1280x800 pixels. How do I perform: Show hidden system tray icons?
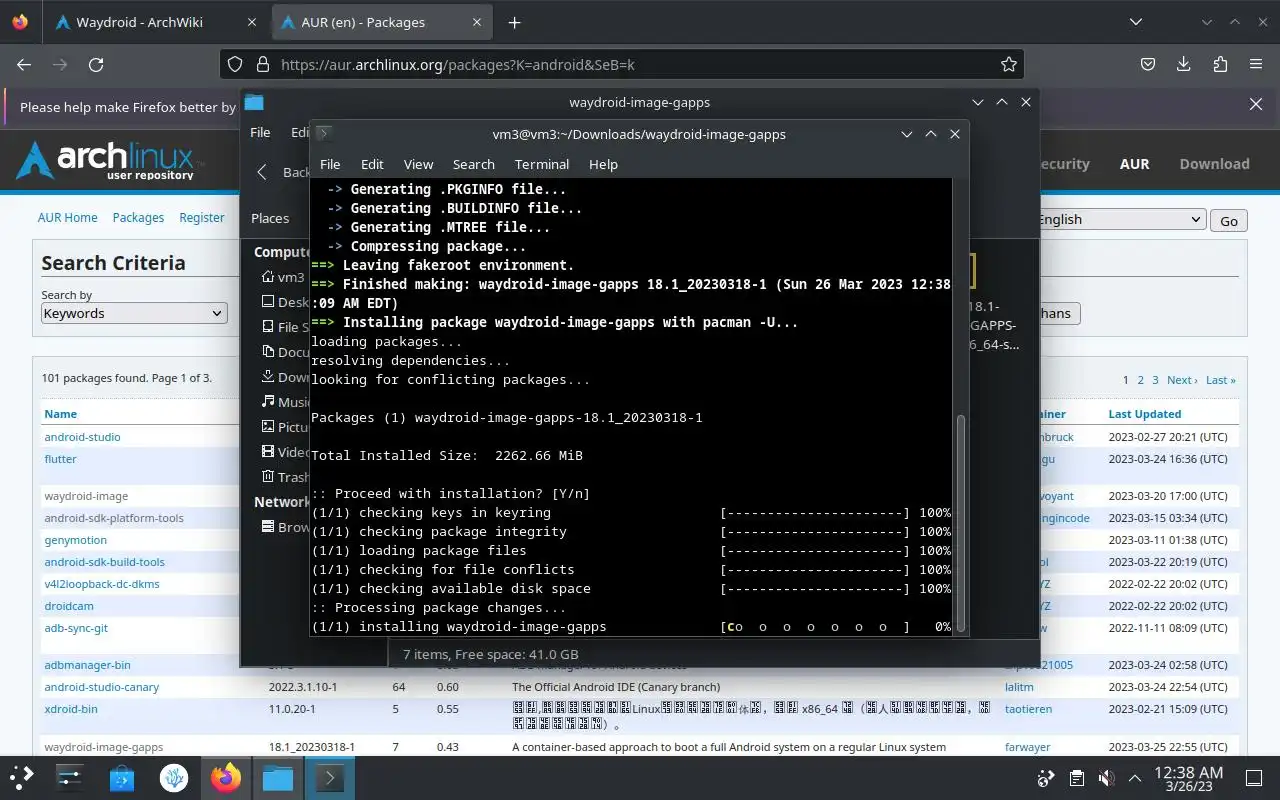tap(1135, 778)
